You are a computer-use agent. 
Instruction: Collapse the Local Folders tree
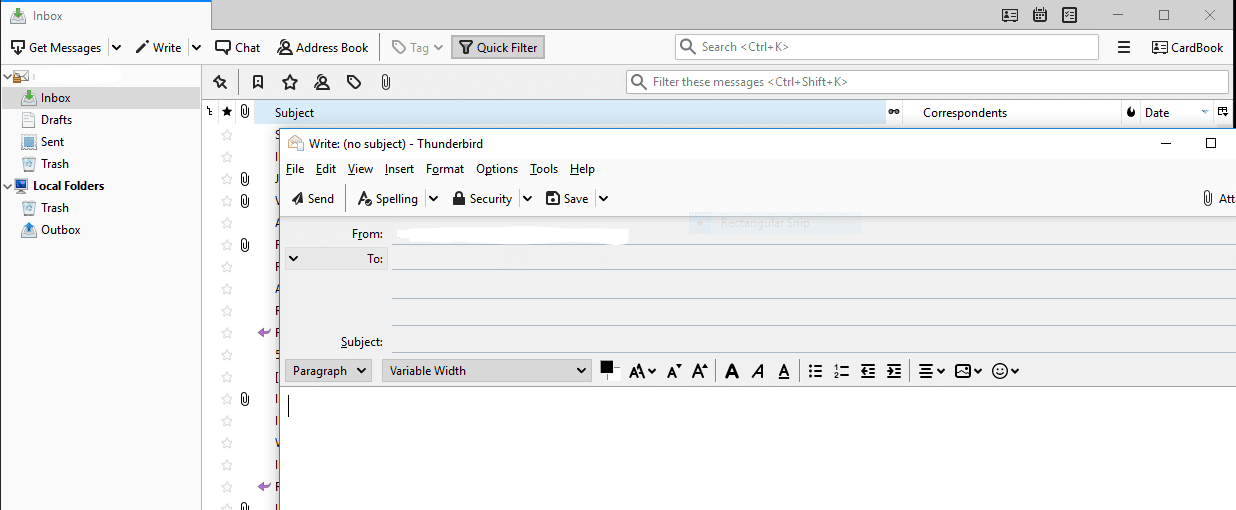pyautogui.click(x=7, y=185)
